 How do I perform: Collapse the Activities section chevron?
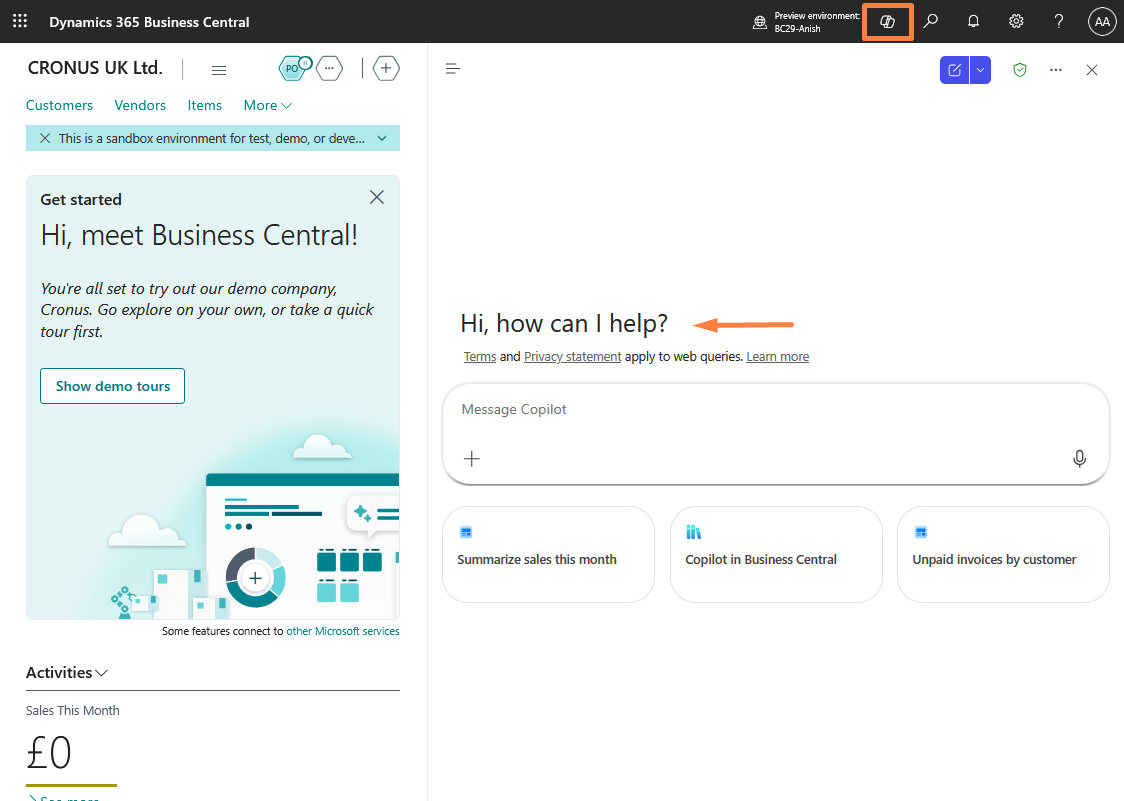[x=102, y=673]
